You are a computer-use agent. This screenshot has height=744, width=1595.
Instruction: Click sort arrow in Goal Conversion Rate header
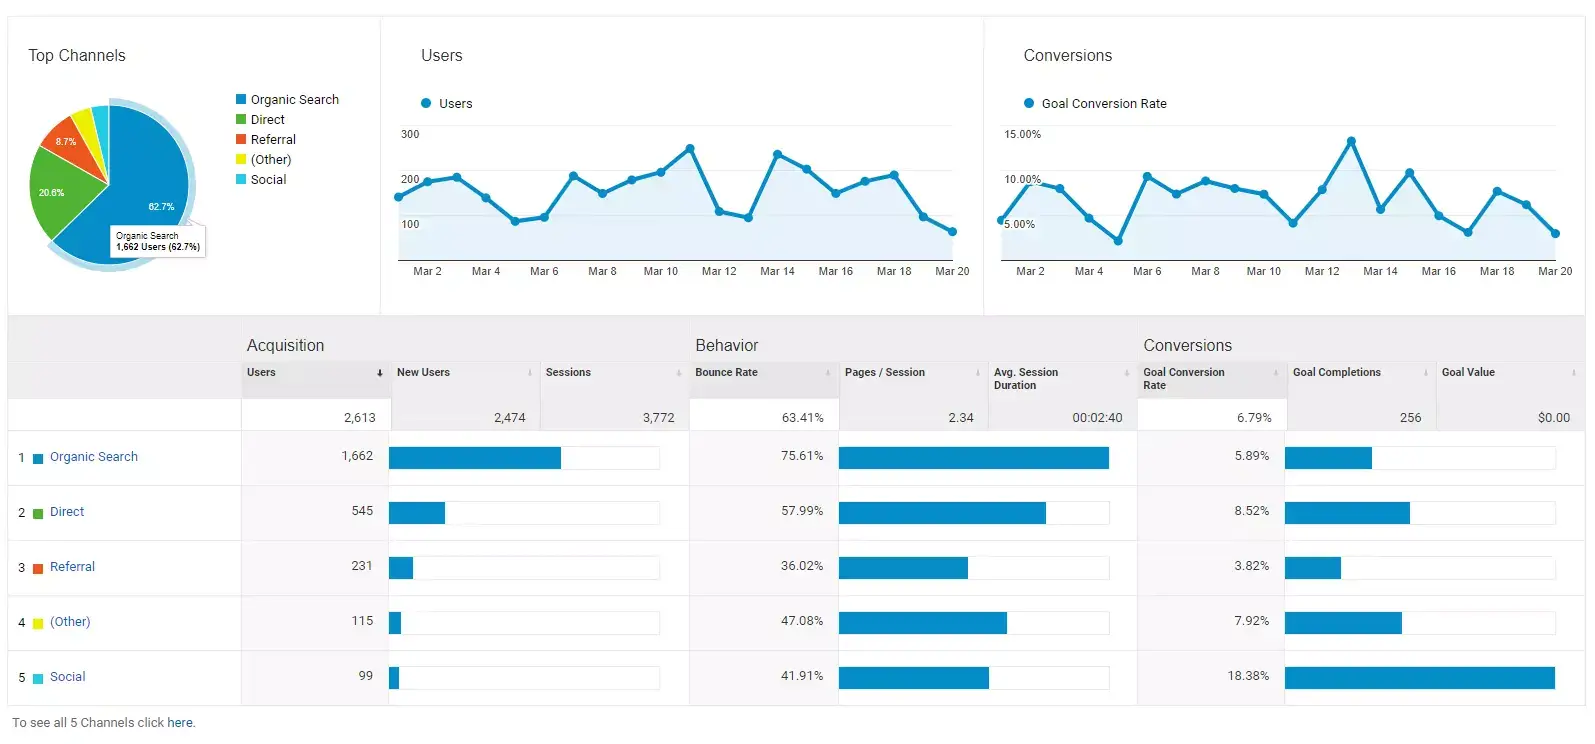pyautogui.click(x=1276, y=373)
